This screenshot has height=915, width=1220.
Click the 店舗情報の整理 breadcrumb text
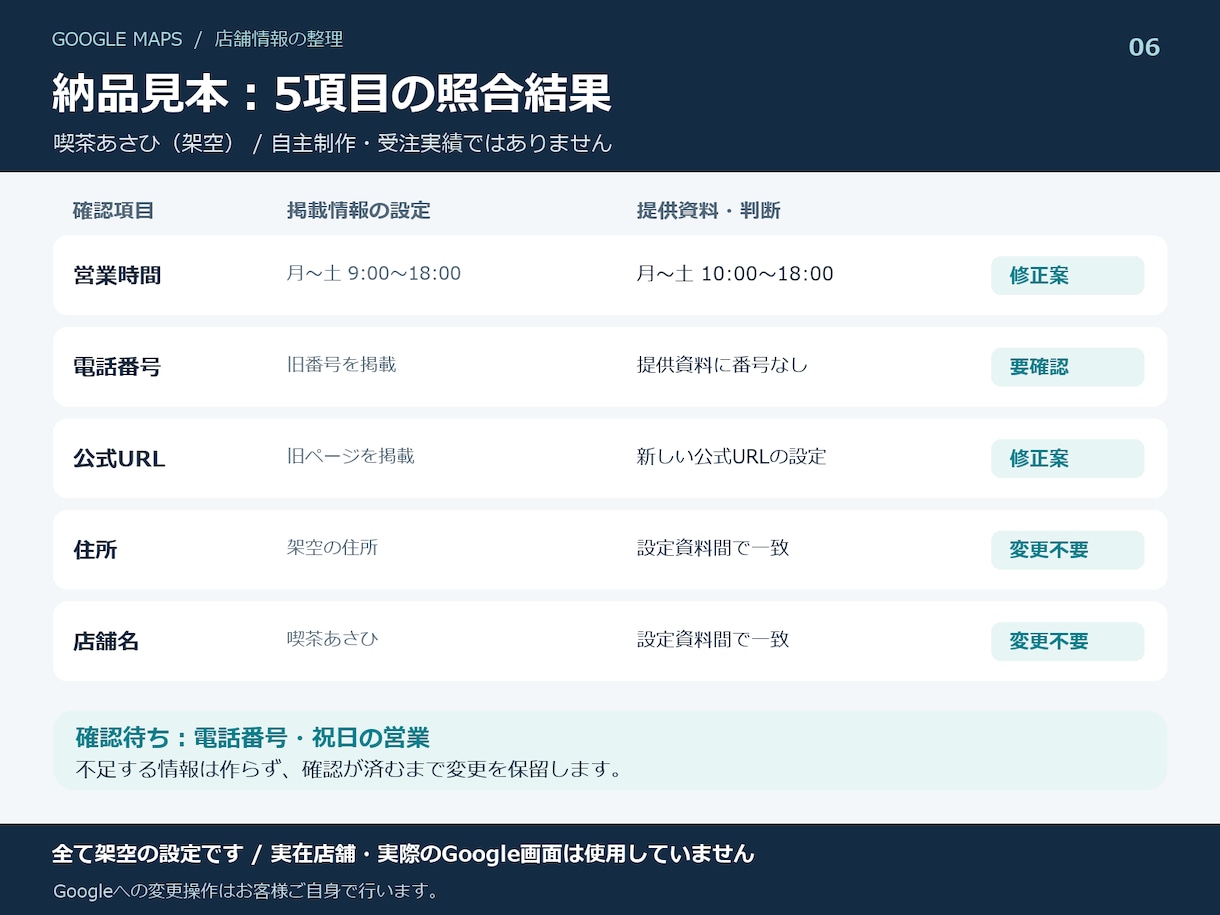[279, 39]
